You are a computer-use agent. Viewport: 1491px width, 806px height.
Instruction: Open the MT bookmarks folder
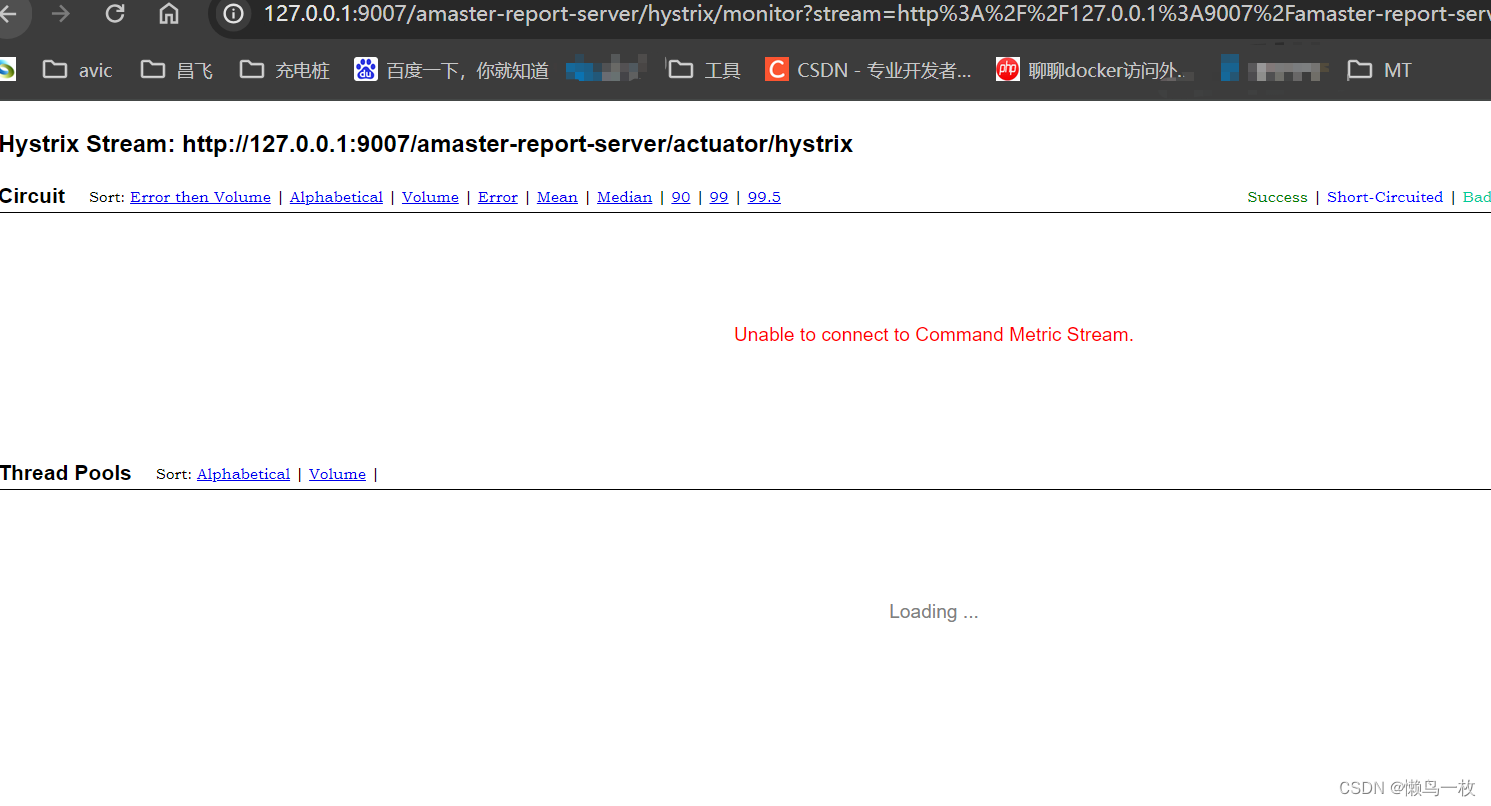point(1378,69)
